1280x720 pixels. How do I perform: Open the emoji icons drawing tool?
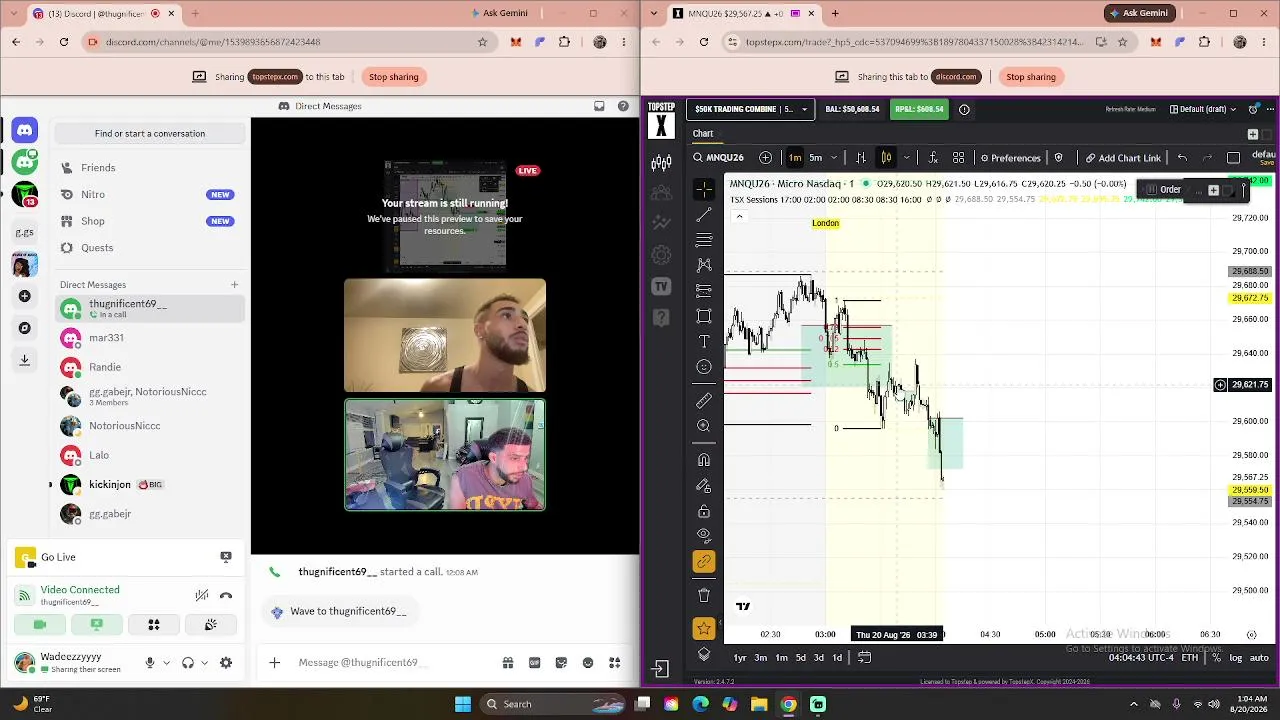(704, 367)
